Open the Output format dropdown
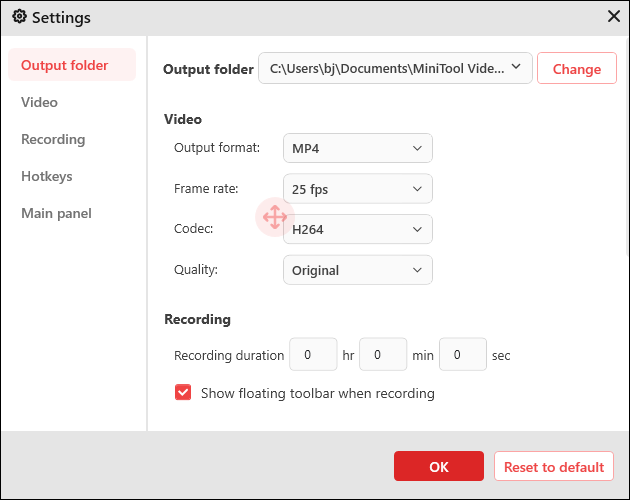 [x=358, y=149]
